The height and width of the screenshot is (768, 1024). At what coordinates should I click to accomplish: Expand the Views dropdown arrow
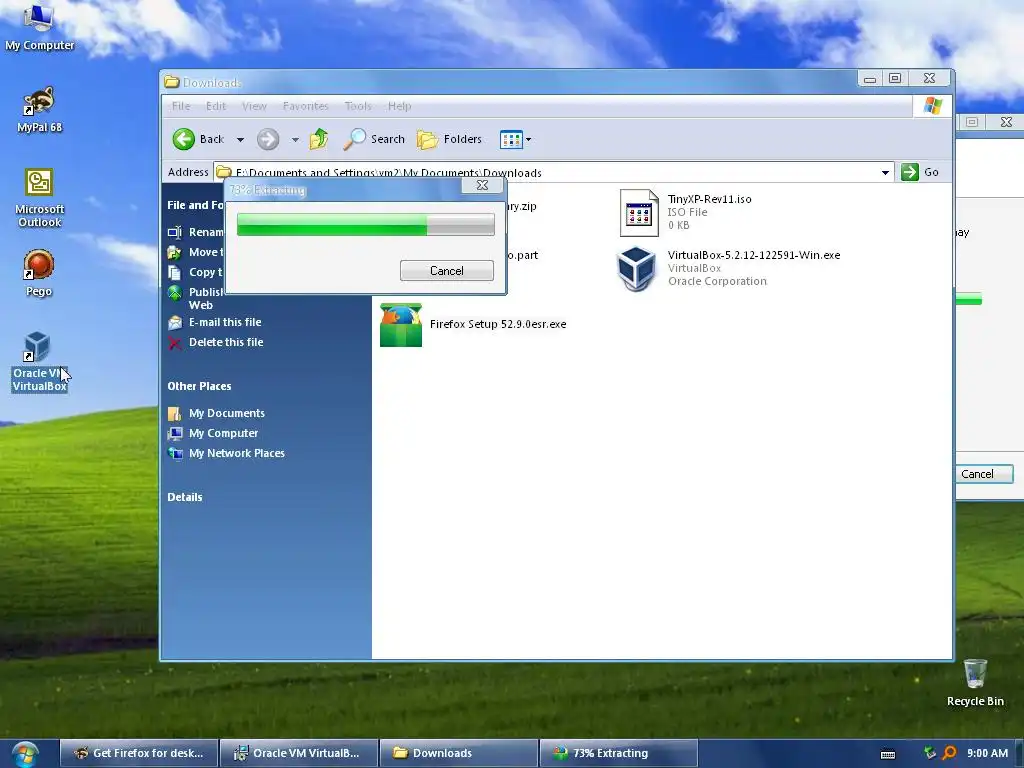[528, 139]
